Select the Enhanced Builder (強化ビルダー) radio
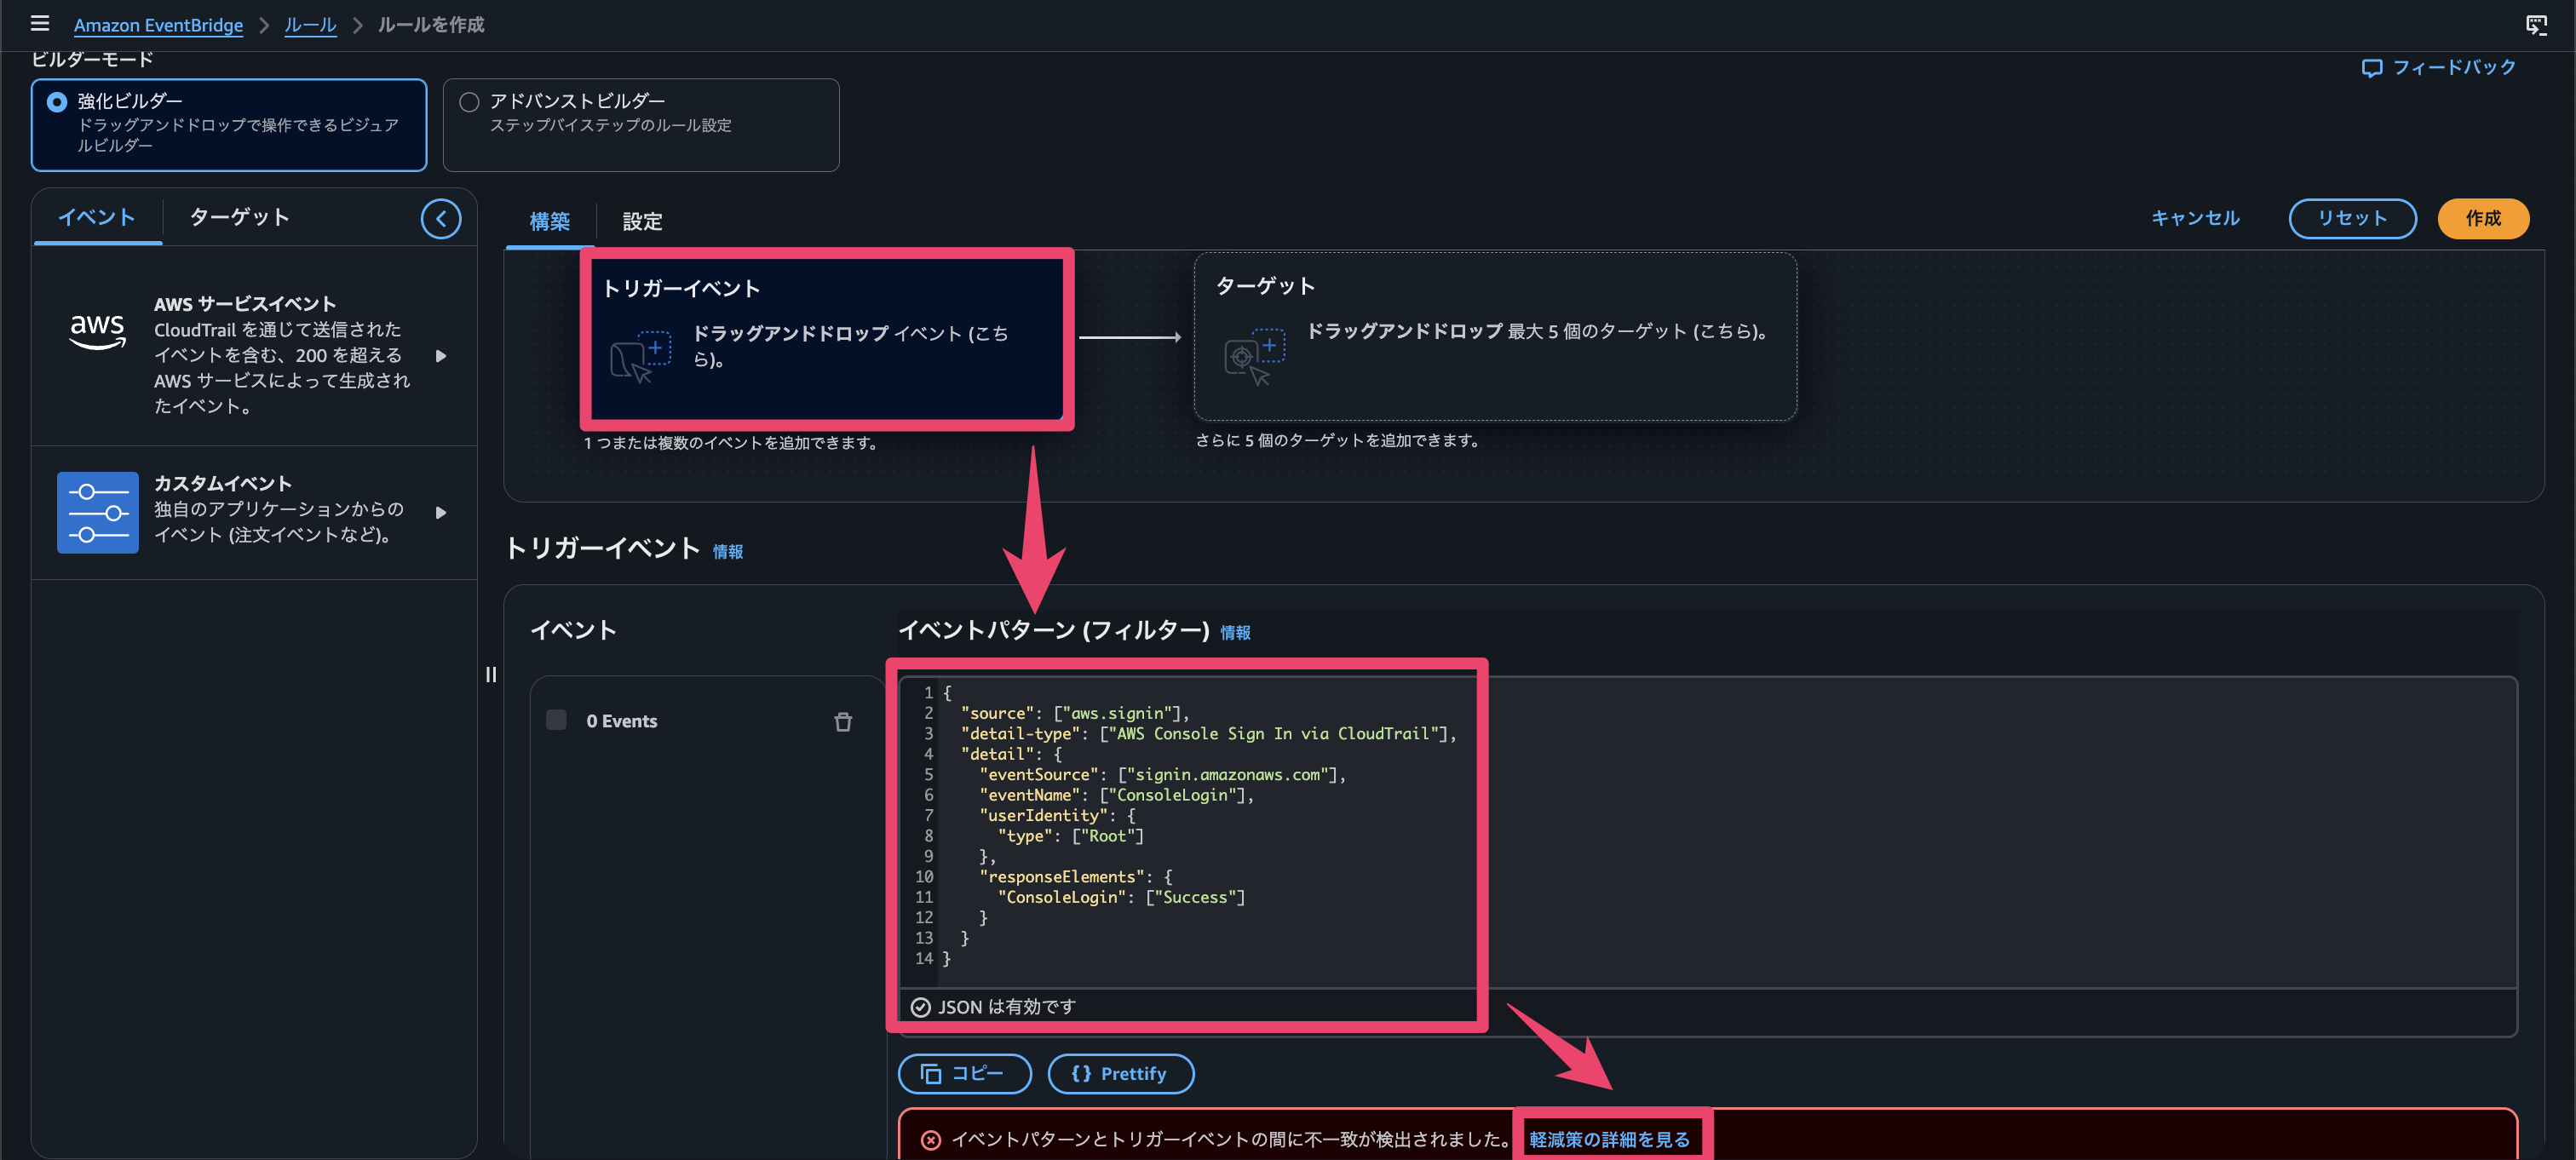This screenshot has height=1160, width=2576. (x=57, y=102)
